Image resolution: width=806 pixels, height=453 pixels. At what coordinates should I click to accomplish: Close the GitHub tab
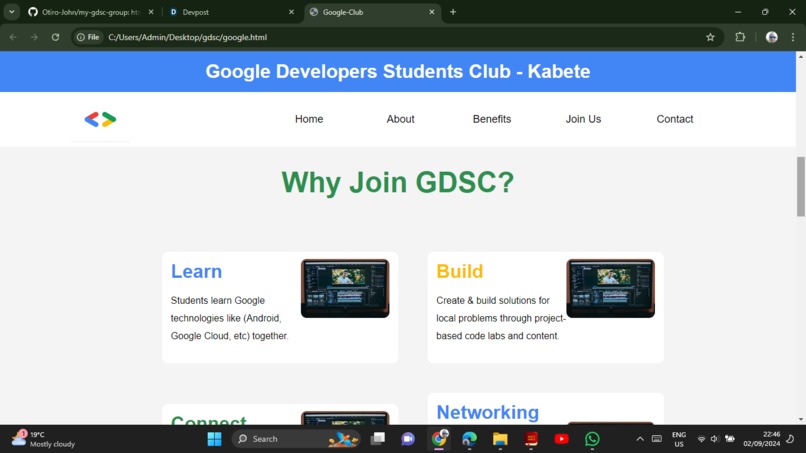pyautogui.click(x=151, y=12)
